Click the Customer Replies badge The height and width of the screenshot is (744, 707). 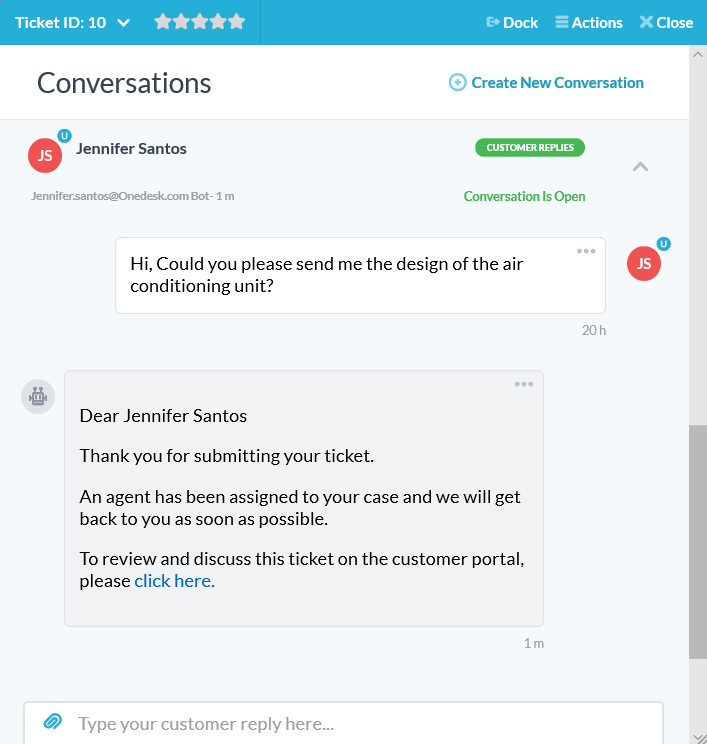click(530, 148)
